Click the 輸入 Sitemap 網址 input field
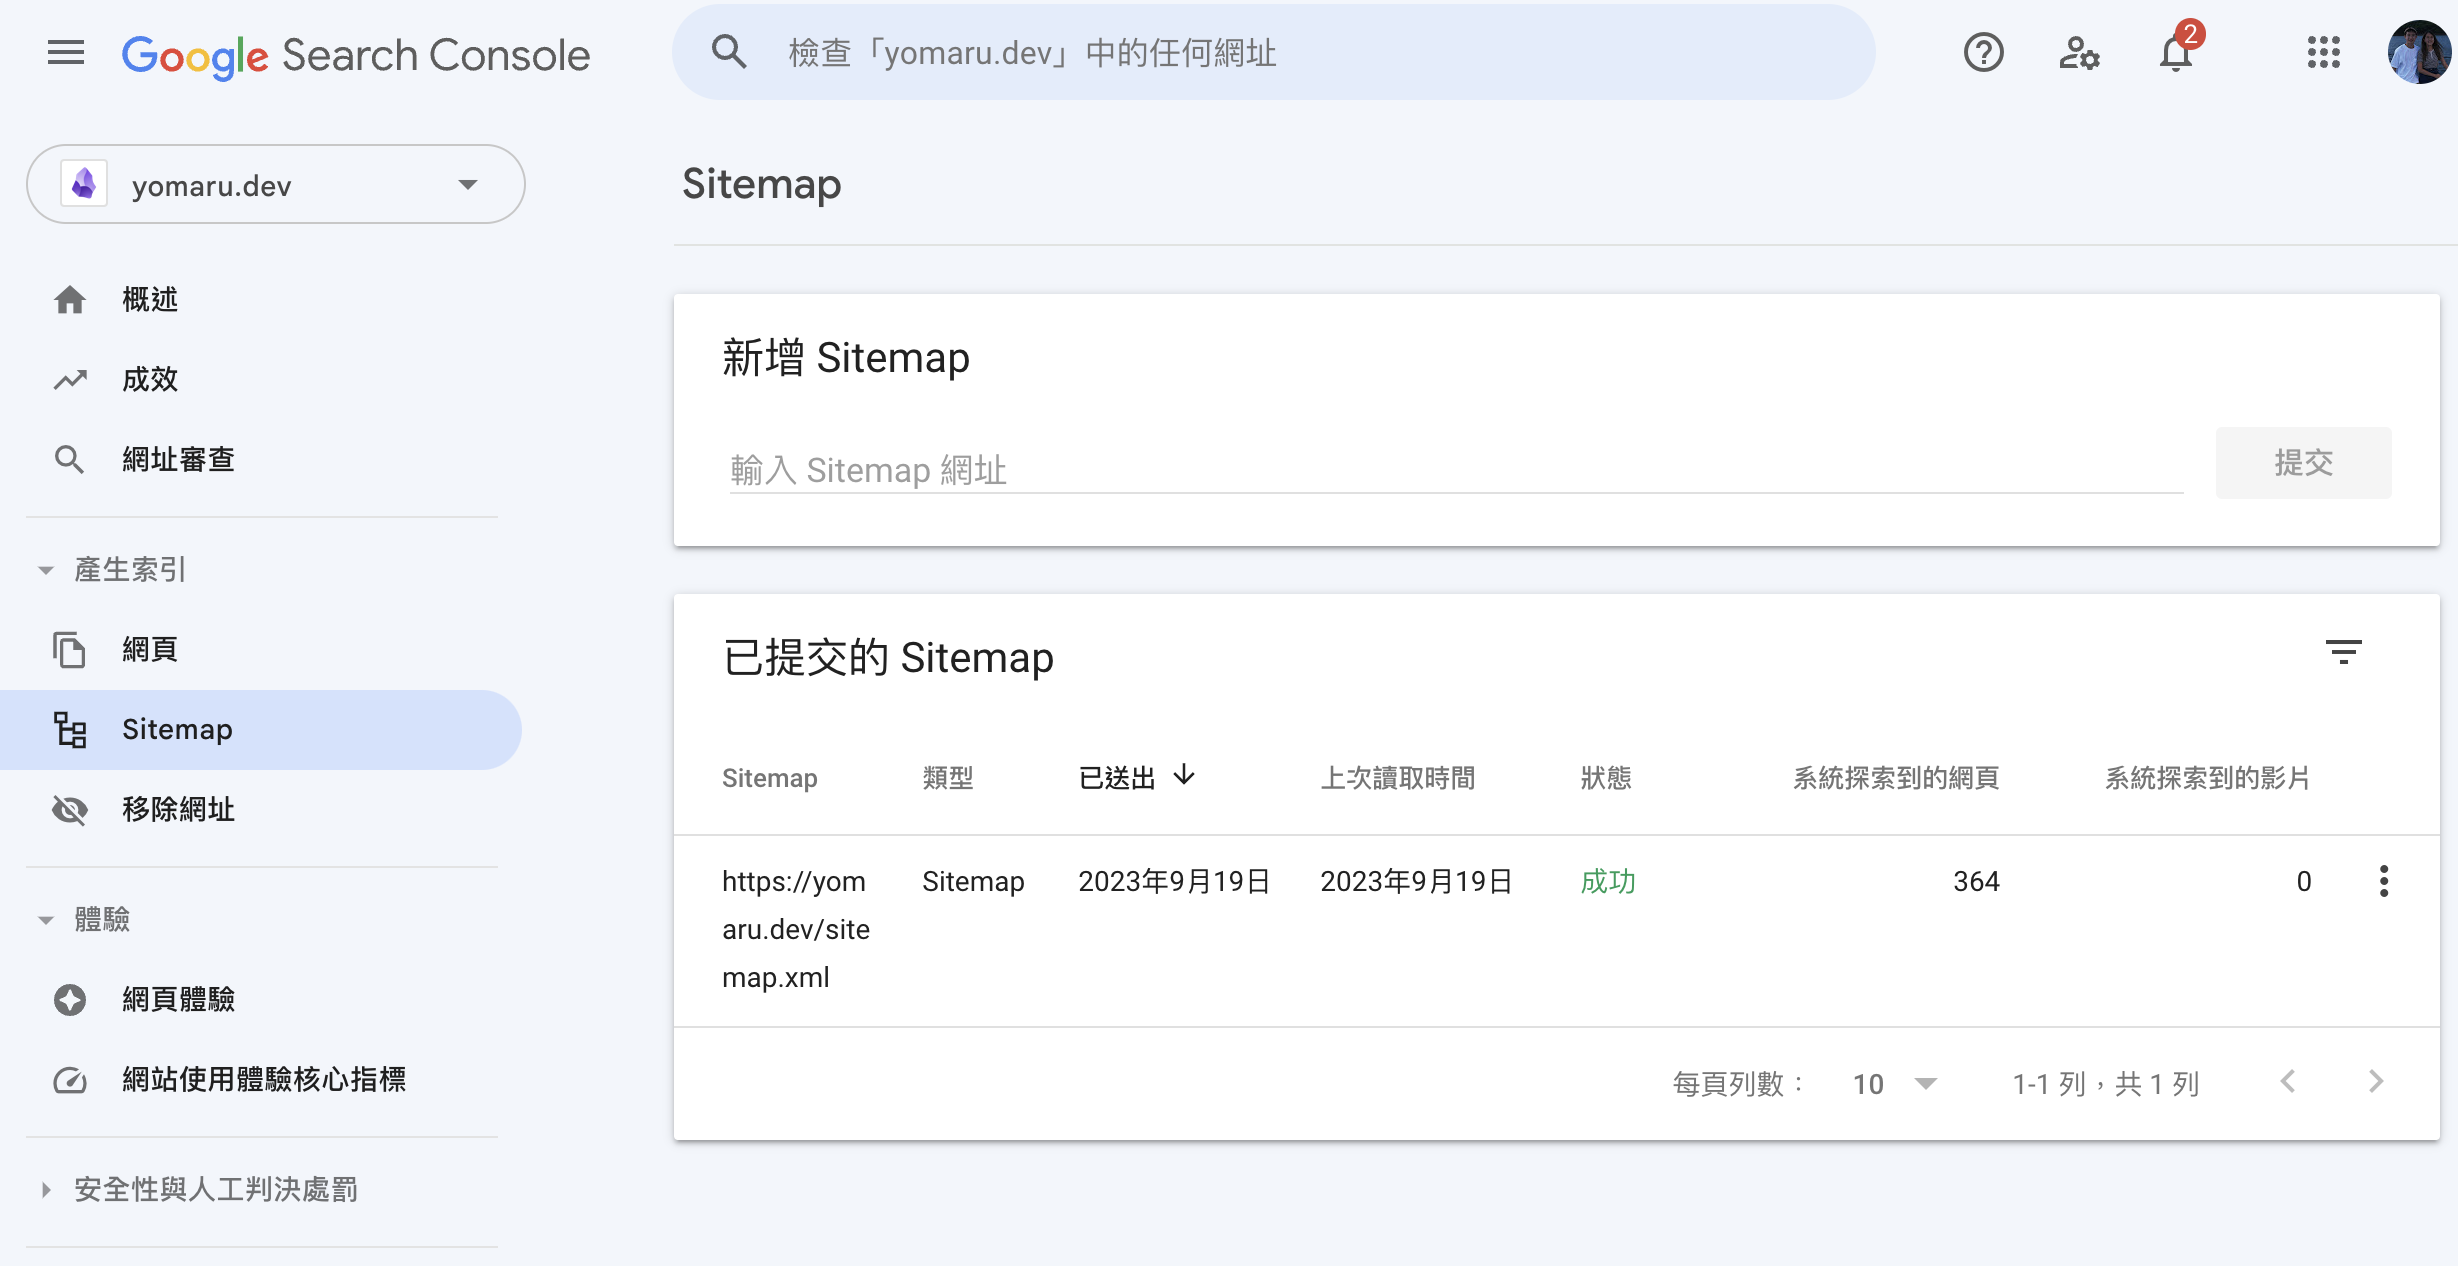The height and width of the screenshot is (1266, 2458). pyautogui.click(x=1456, y=469)
